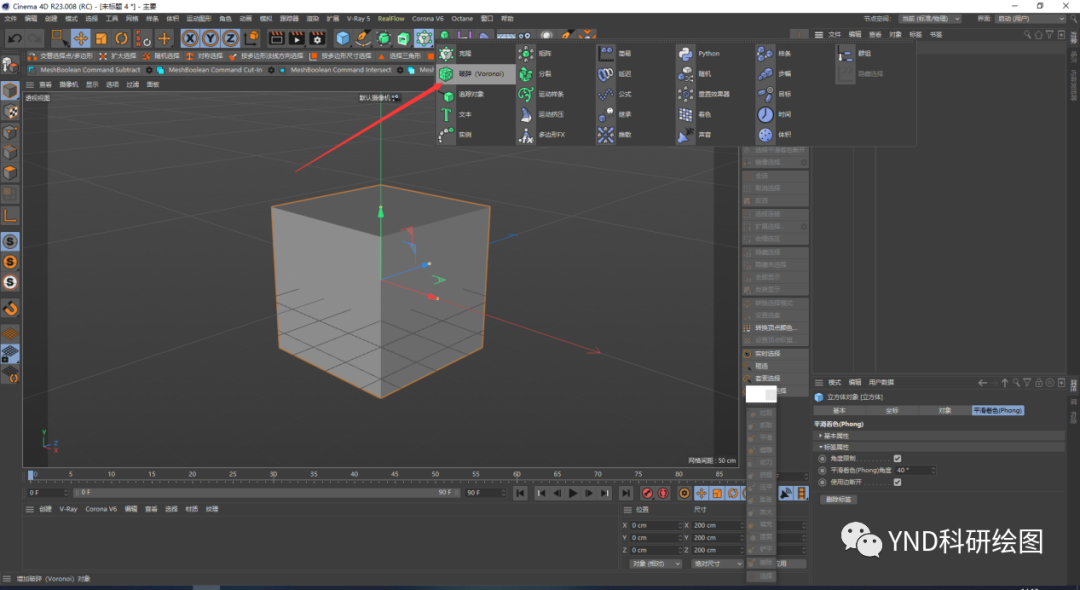The height and width of the screenshot is (590, 1080).
Task: Click MeshBoolean Command Subtract
Action: (90, 70)
